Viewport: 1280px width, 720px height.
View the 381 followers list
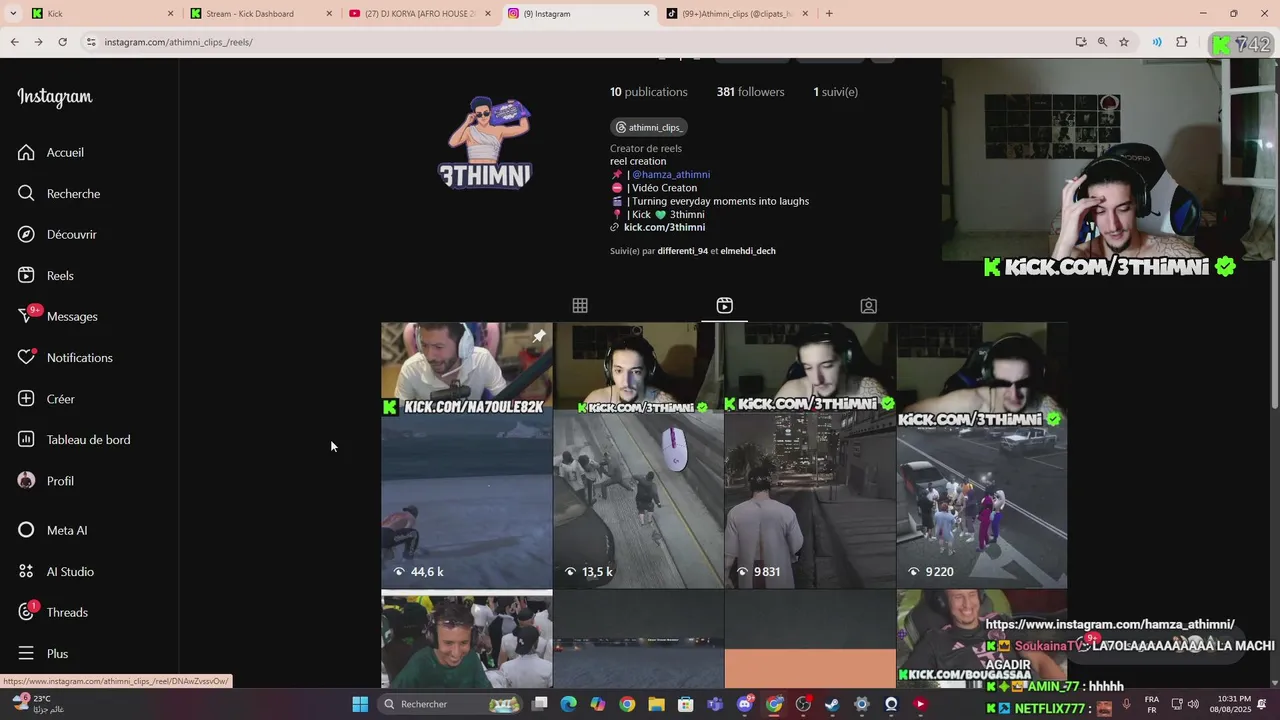(750, 91)
